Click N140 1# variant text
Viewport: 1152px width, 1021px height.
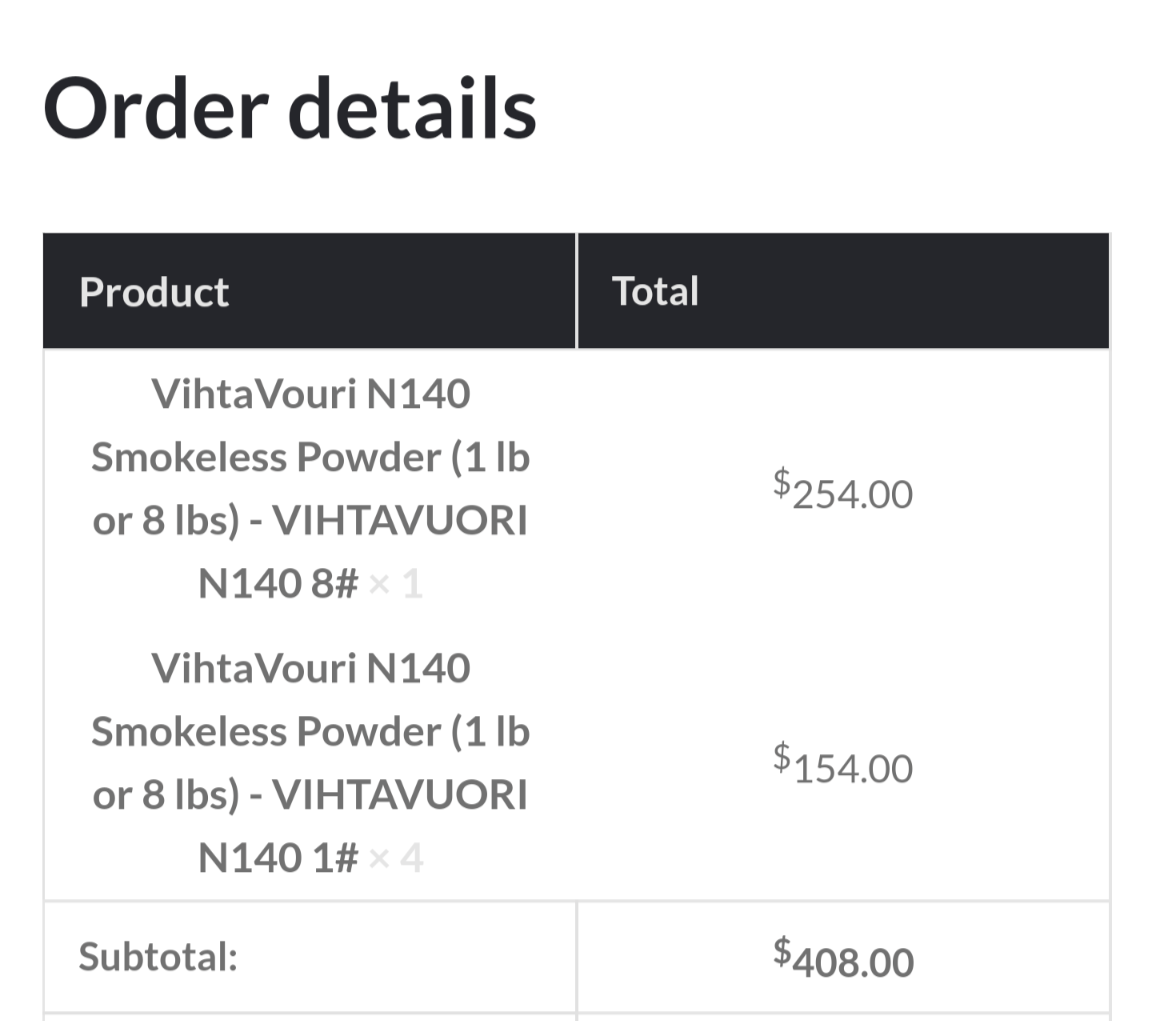point(278,858)
